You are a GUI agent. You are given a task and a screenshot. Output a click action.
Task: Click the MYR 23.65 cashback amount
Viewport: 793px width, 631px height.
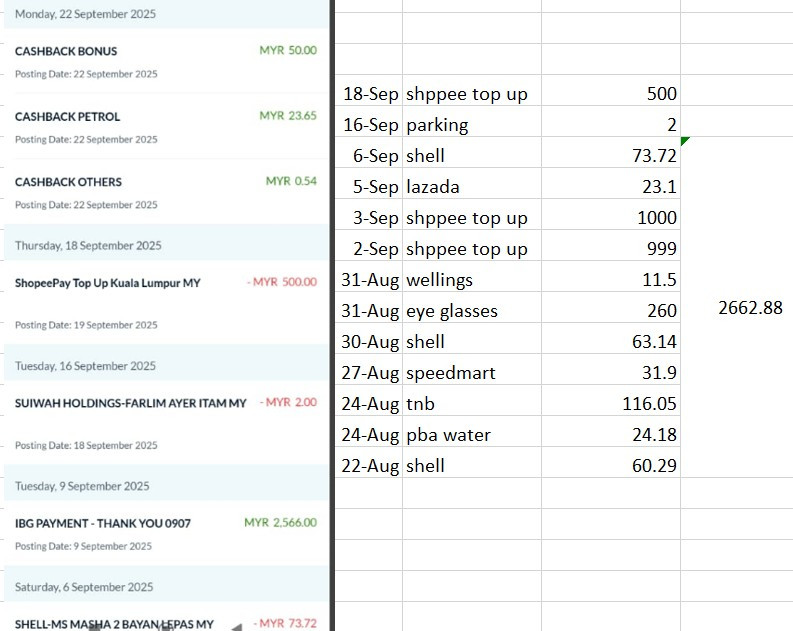[x=288, y=115]
